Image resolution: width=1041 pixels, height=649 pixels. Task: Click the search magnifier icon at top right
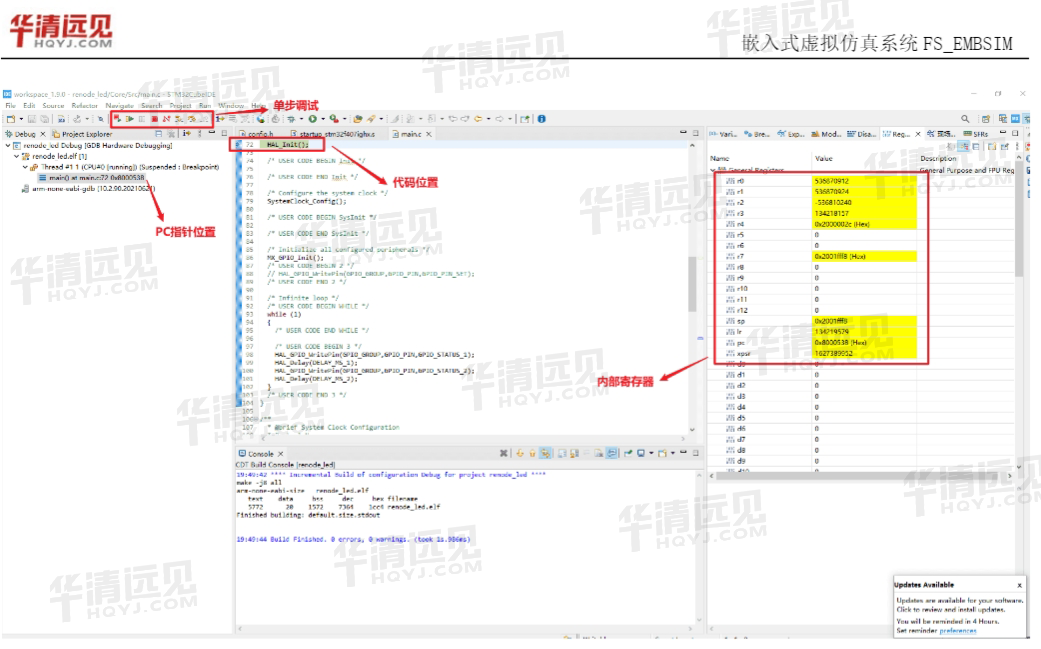coord(966,118)
